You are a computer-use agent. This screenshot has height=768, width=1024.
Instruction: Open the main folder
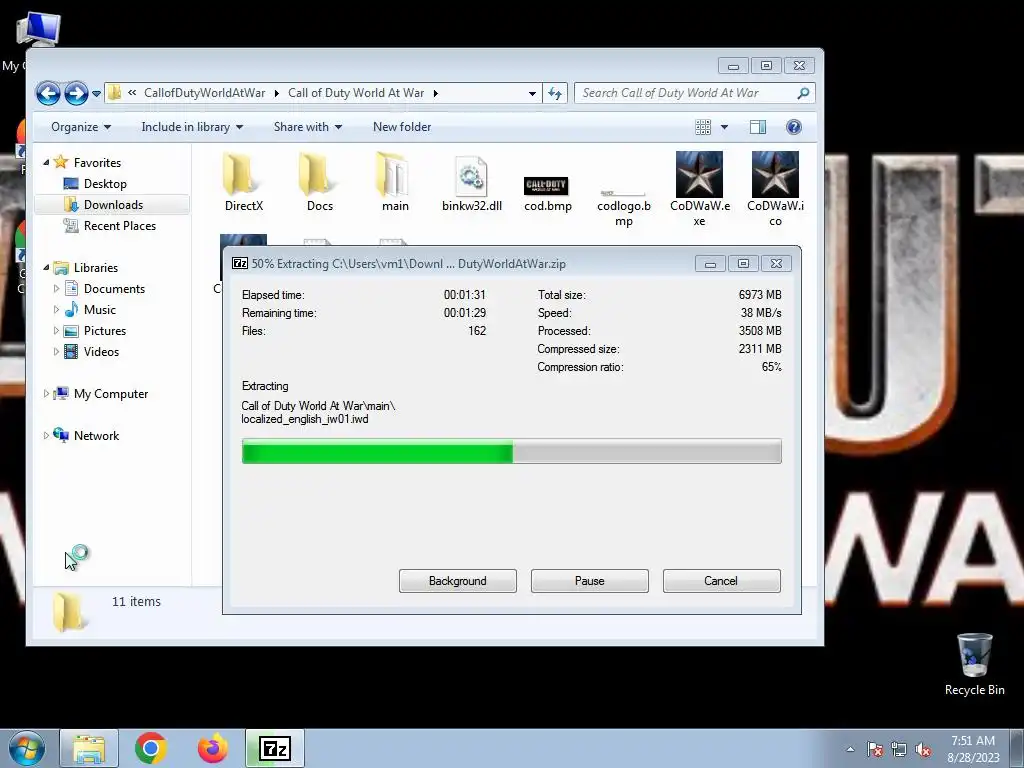coord(395,182)
